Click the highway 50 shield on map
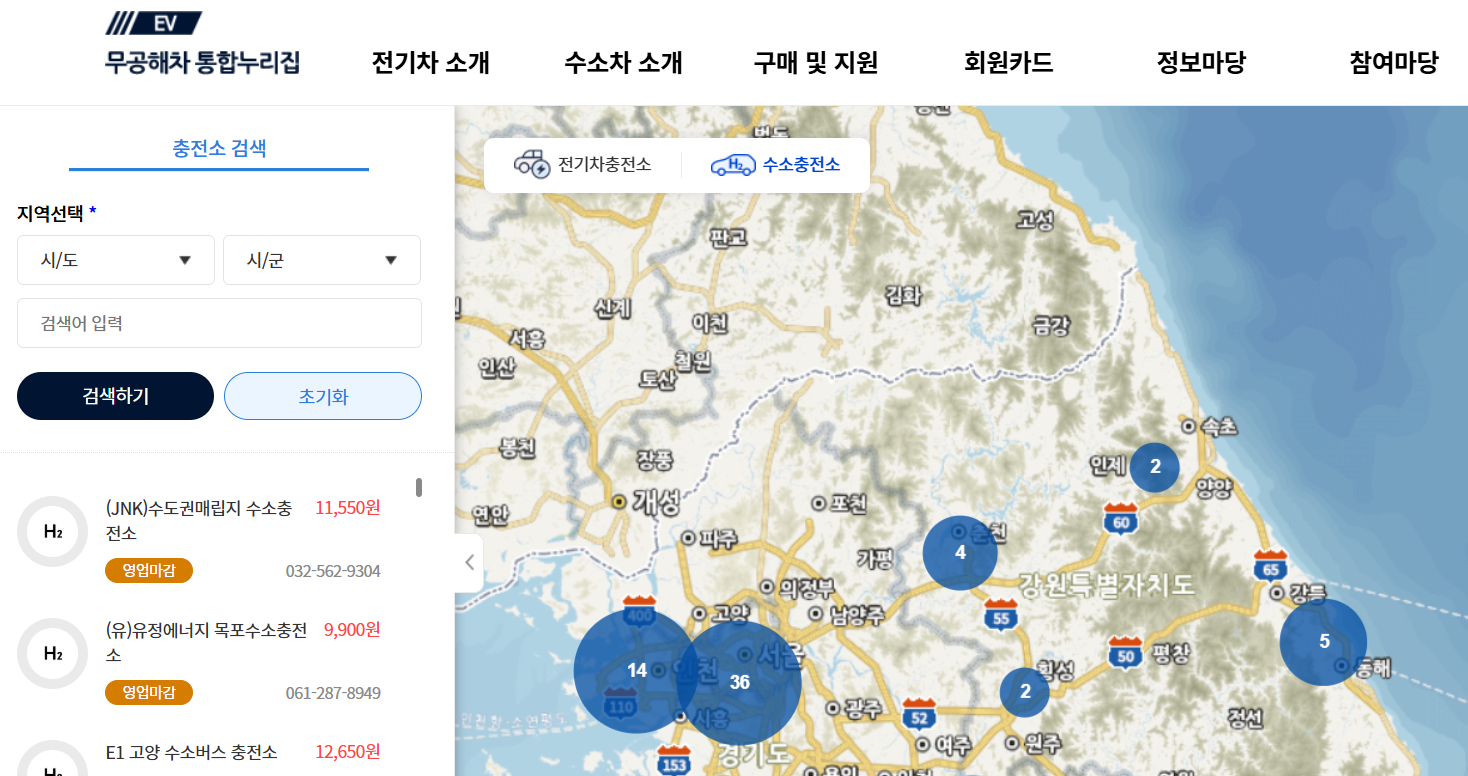The image size is (1468, 776). point(1126,652)
